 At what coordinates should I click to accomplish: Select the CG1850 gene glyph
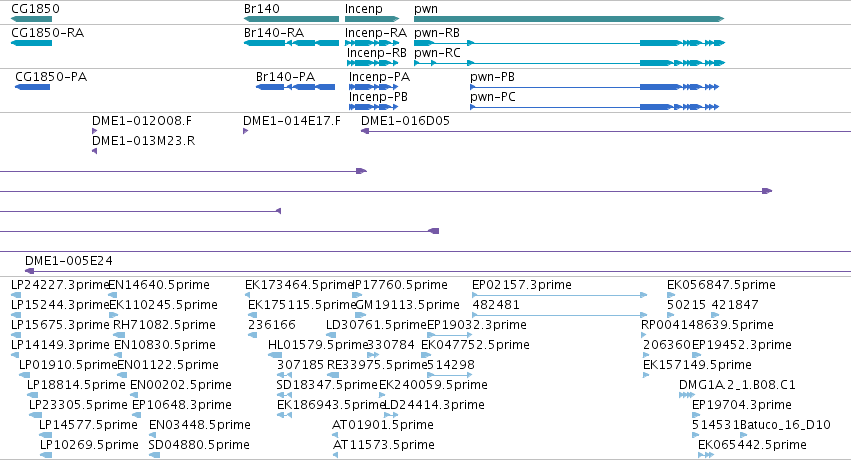pyautogui.click(x=31, y=19)
